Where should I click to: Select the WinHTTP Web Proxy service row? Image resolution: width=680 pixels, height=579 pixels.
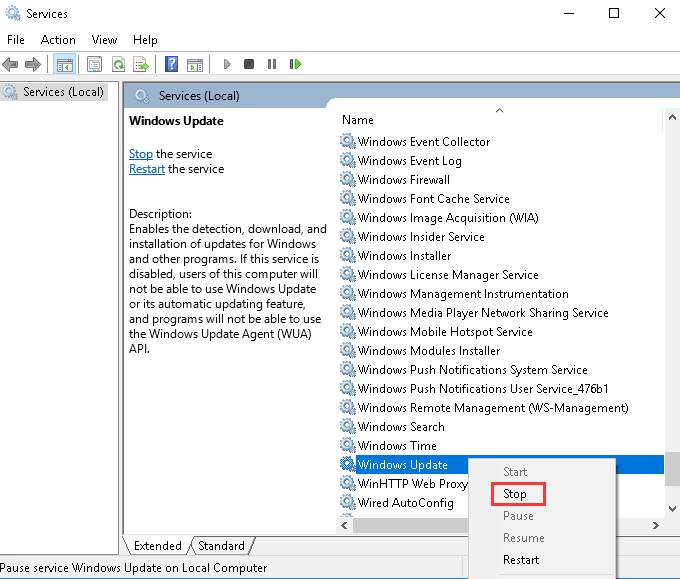[412, 484]
